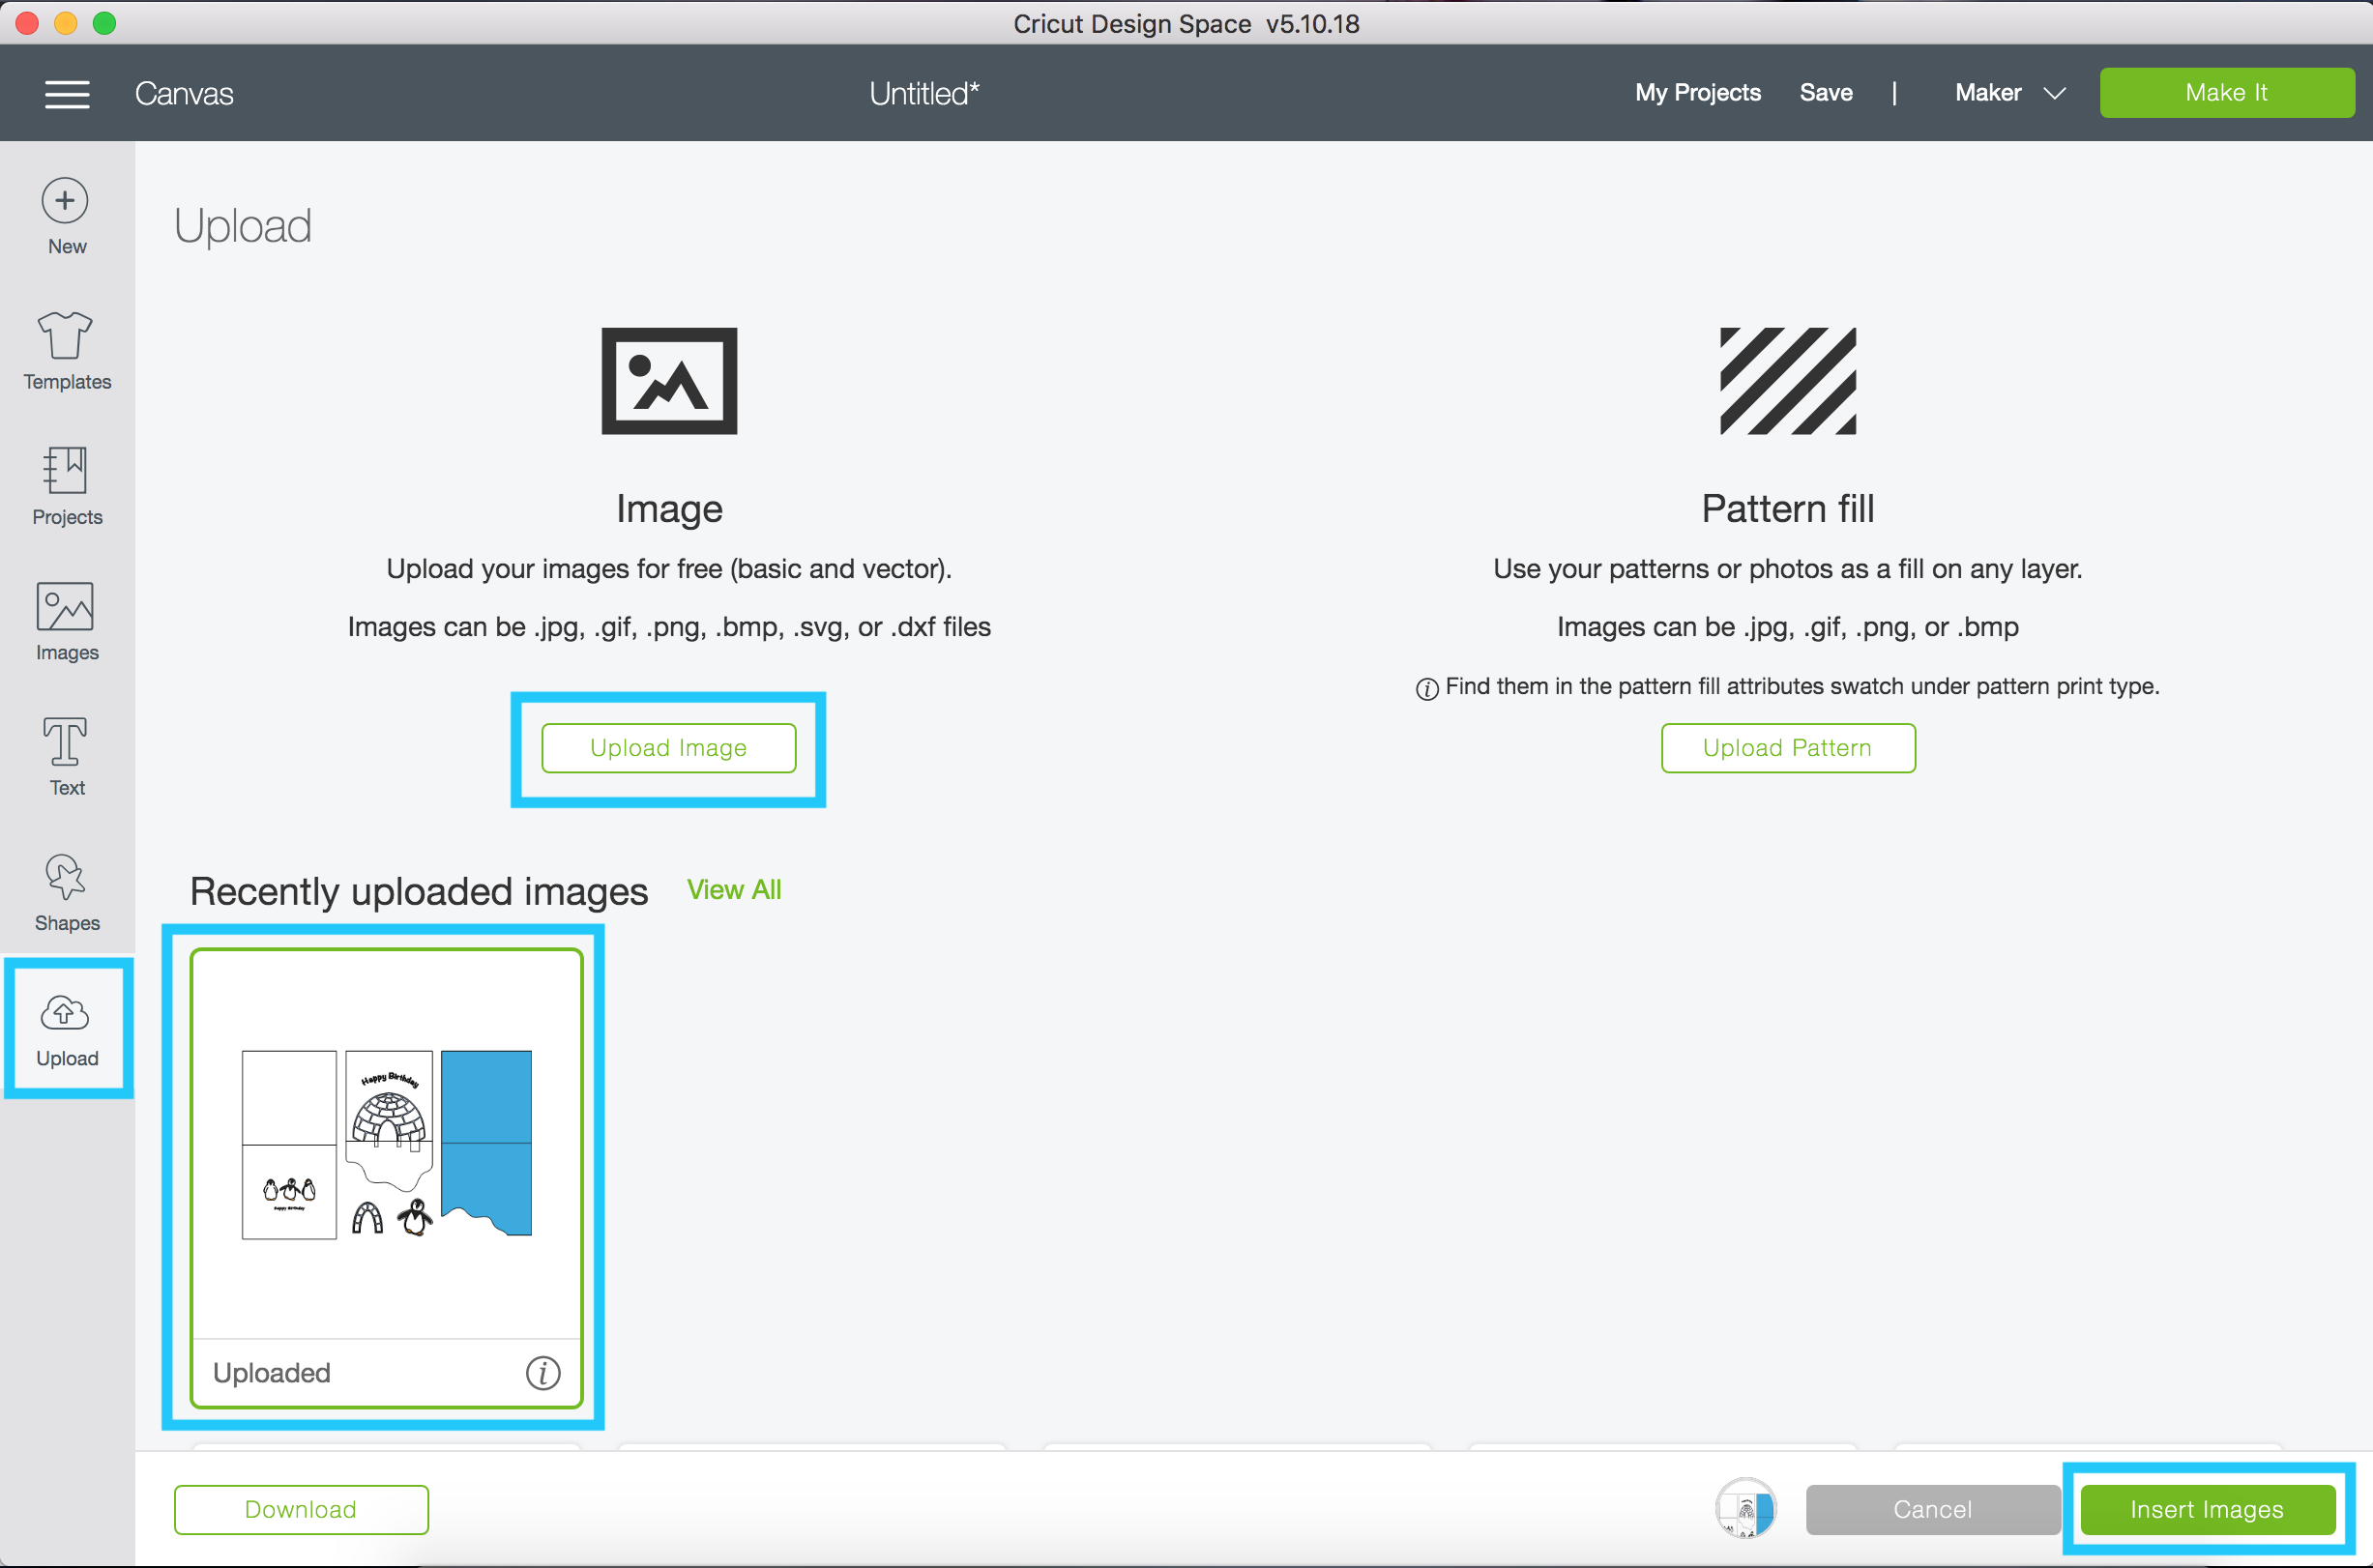This screenshot has width=2373, height=1568.
Task: Click the Untitled* project title
Action: [x=924, y=94]
